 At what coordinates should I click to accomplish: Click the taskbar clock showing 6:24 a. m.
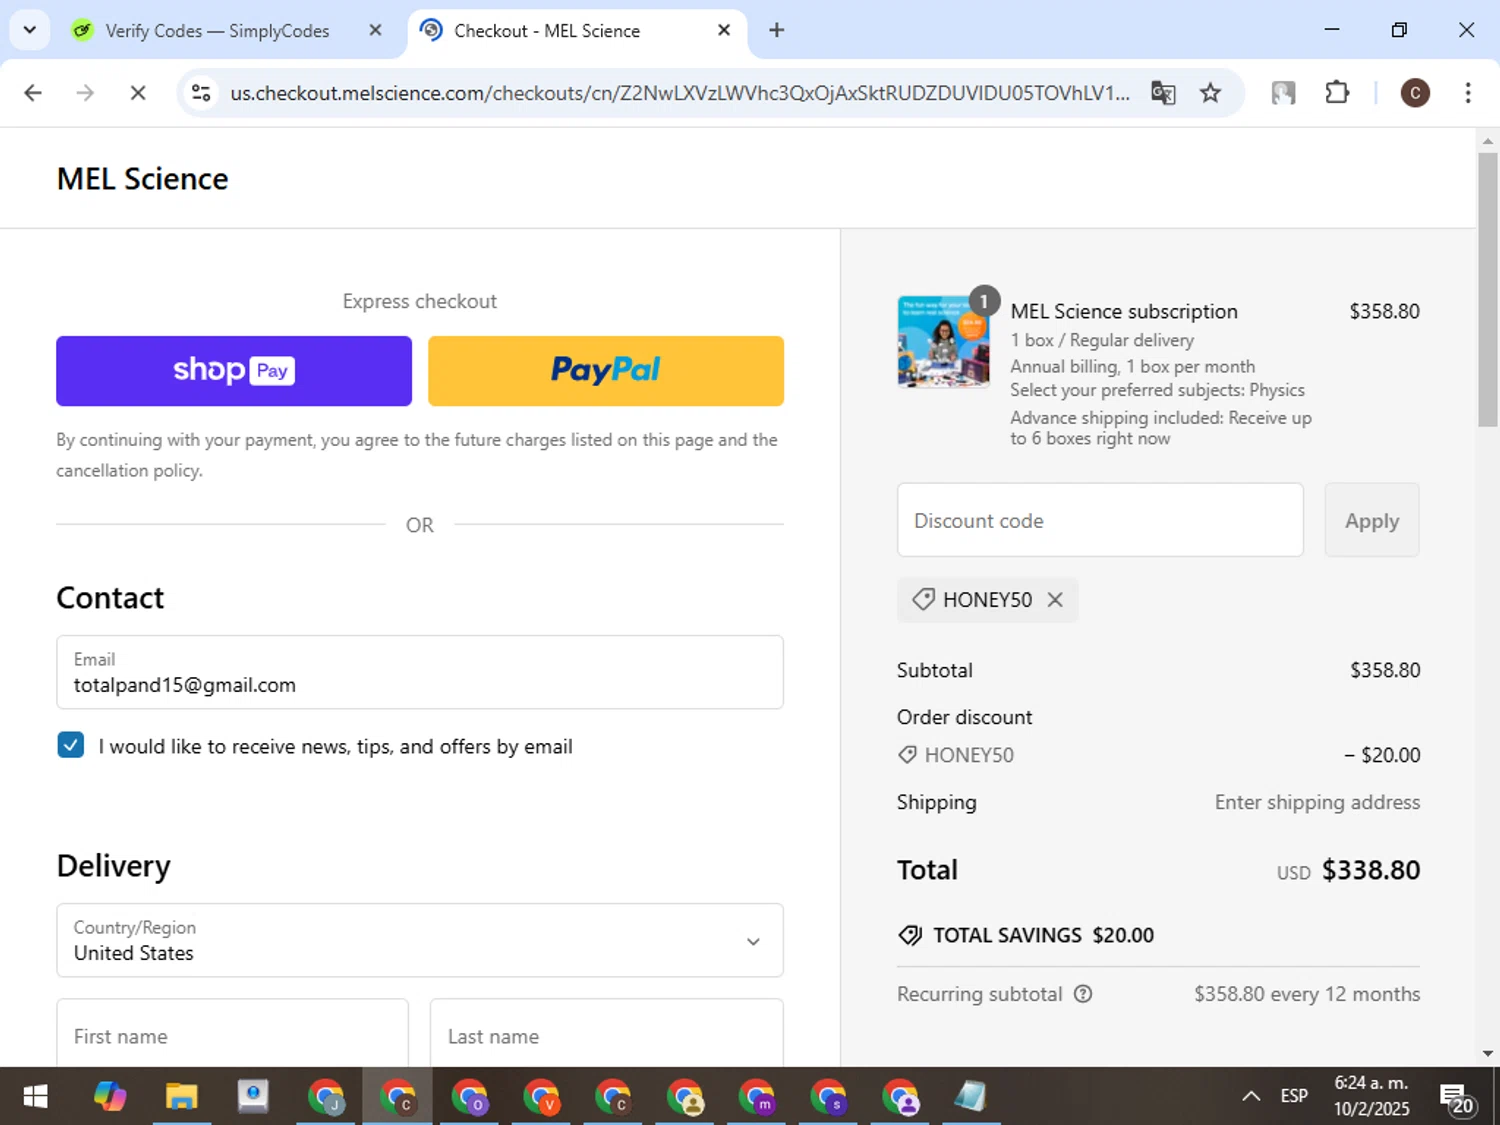click(1371, 1096)
